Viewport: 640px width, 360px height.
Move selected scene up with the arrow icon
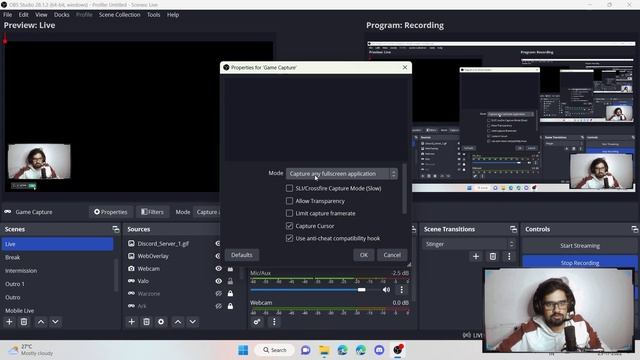click(41, 322)
